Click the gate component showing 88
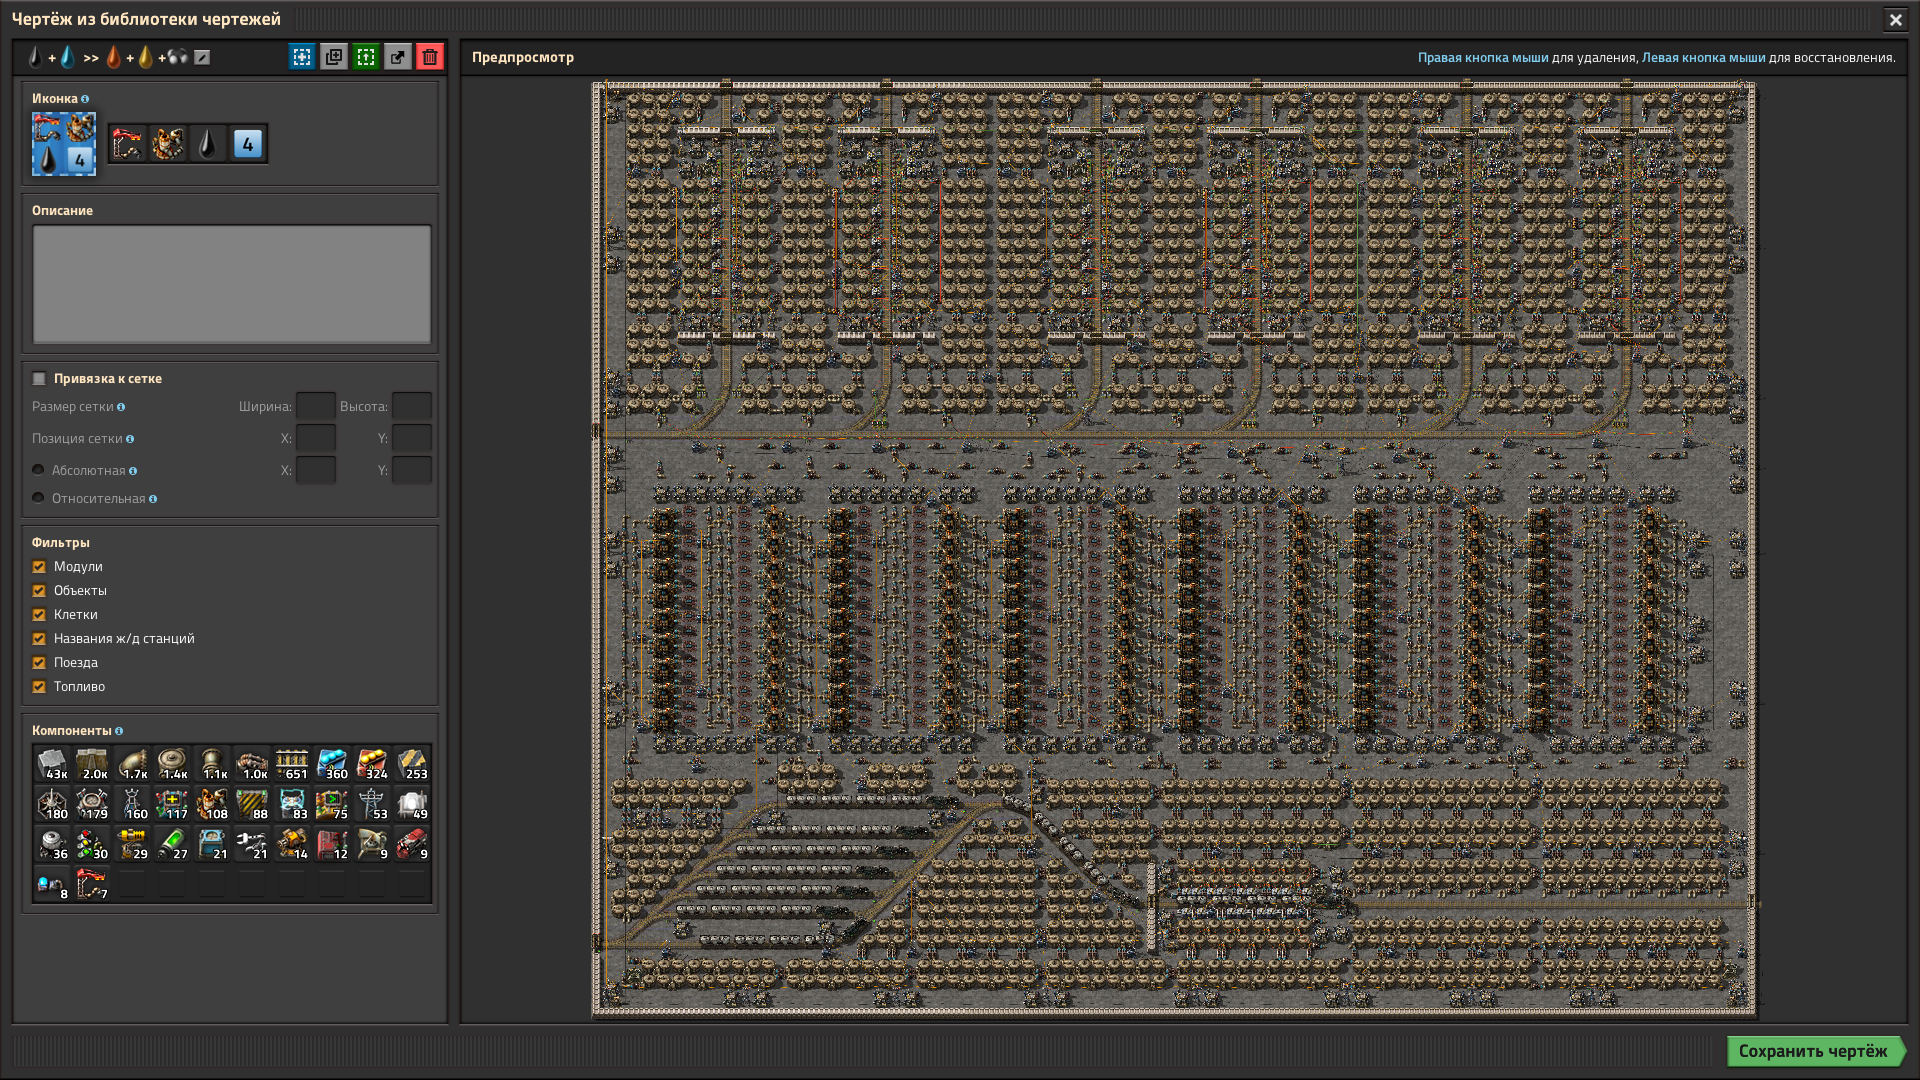Viewport: 1920px width, 1080px height. (x=252, y=804)
